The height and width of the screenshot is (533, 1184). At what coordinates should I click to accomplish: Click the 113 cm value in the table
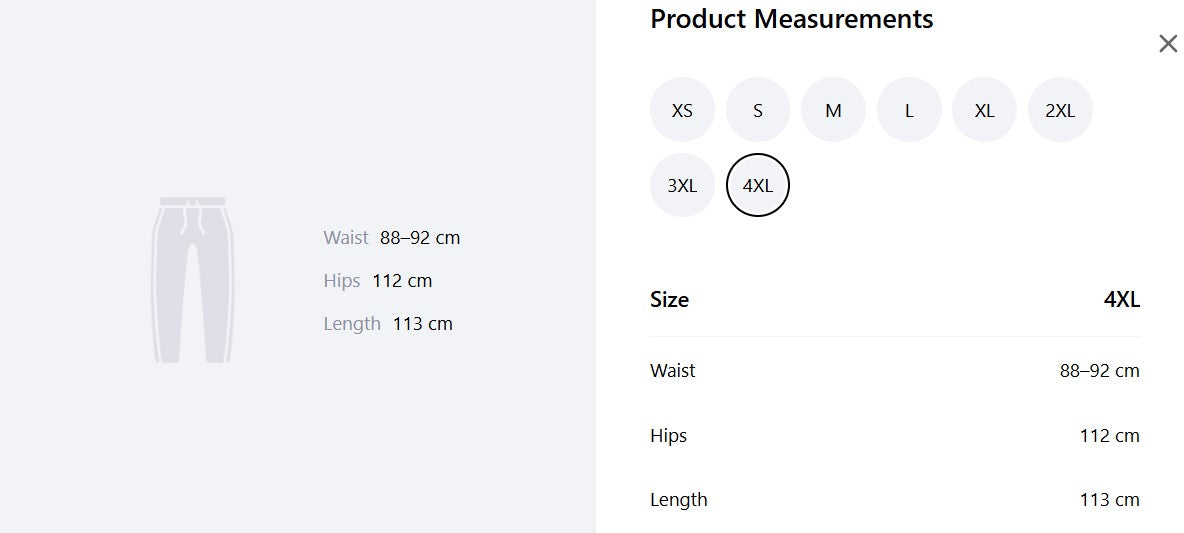click(x=1109, y=500)
